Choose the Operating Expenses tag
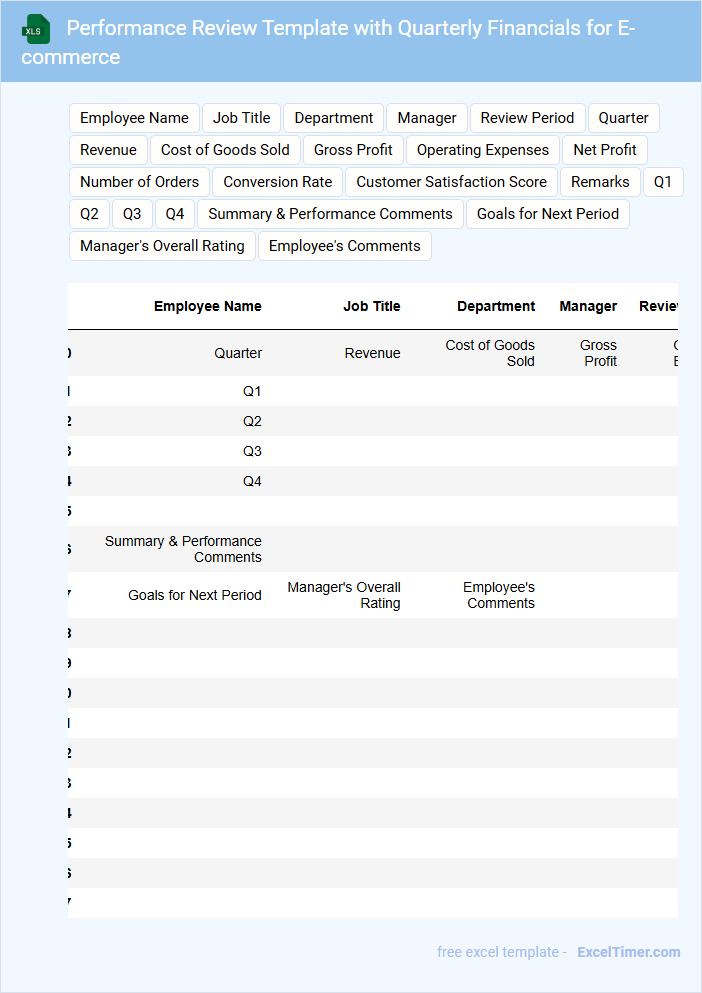This screenshot has width=702, height=993. pyautogui.click(x=483, y=150)
